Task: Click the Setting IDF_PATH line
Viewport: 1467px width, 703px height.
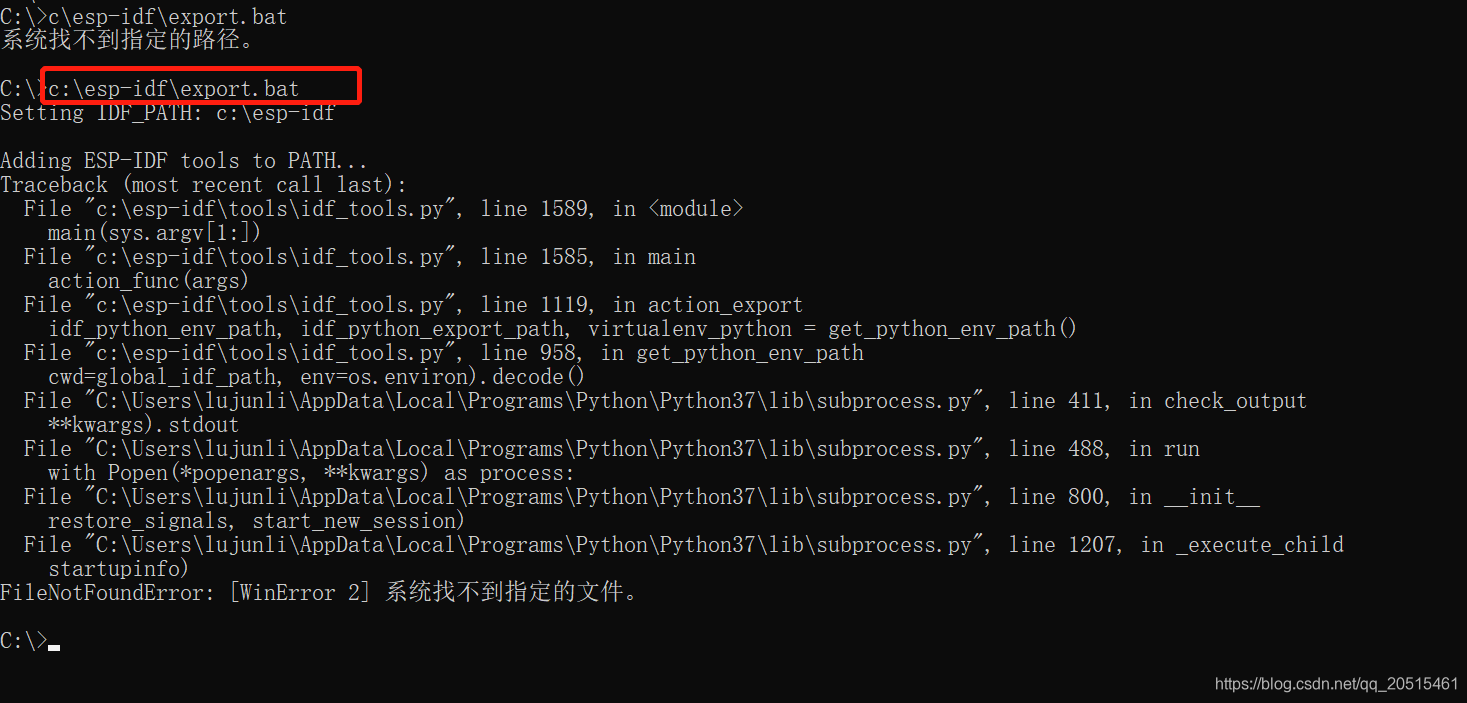Action: [167, 113]
